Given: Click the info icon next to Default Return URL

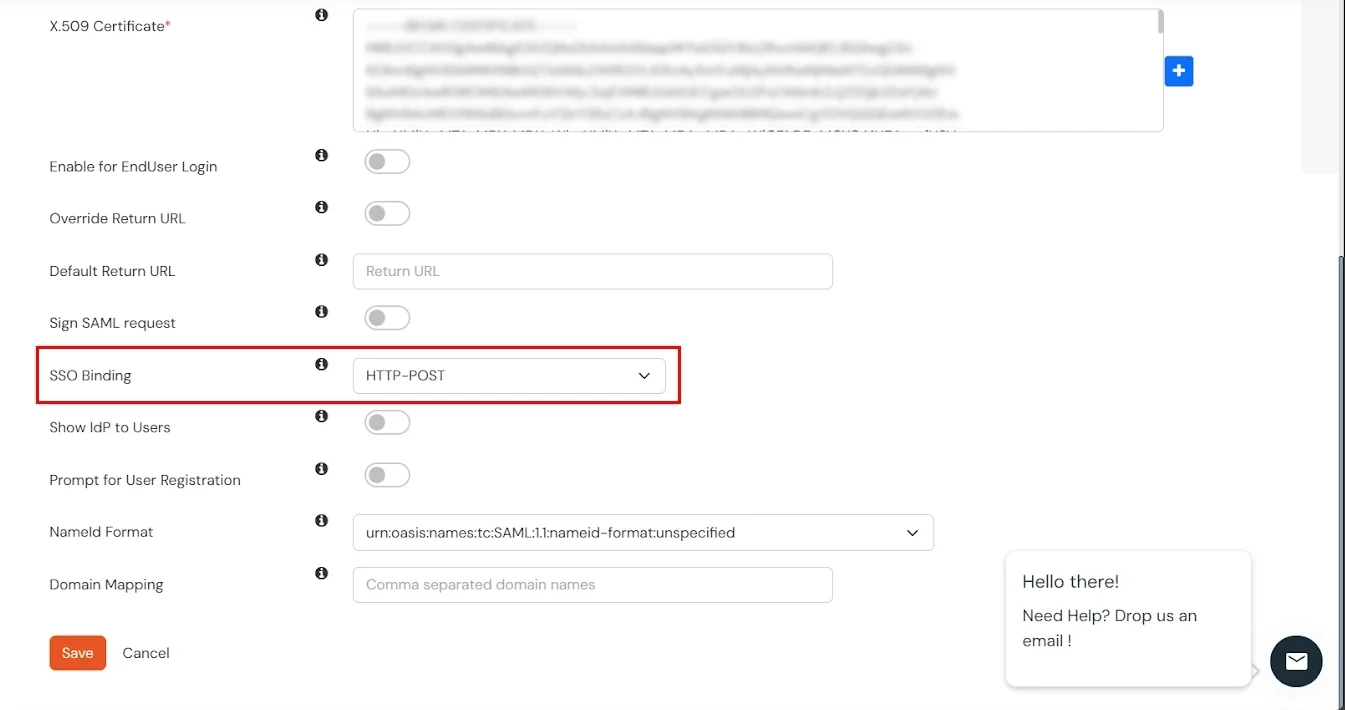Looking at the screenshot, I should coord(321,259).
